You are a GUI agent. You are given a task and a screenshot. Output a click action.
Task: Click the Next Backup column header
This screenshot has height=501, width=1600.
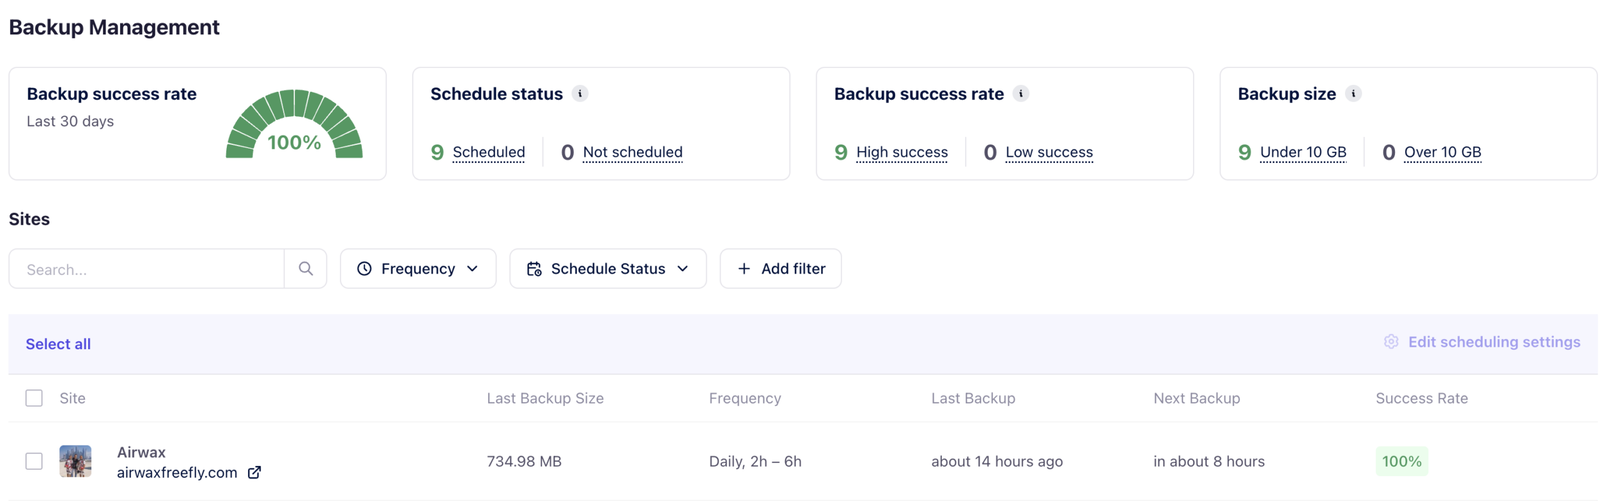pyautogui.click(x=1197, y=398)
